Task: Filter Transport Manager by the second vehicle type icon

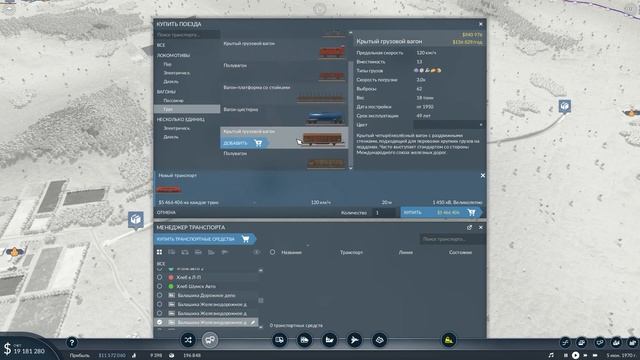Action: click(172, 252)
